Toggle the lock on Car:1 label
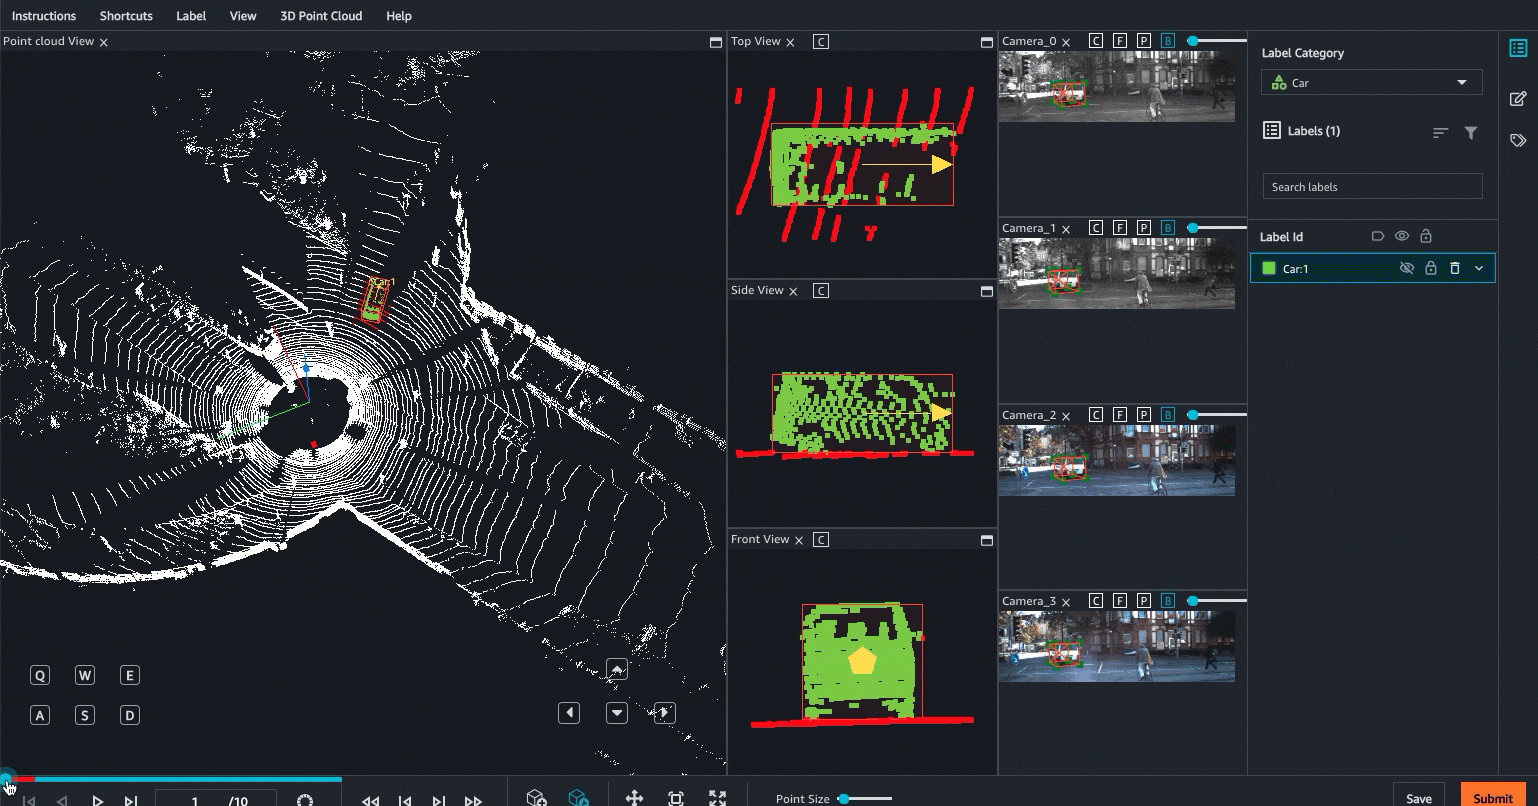Viewport: 1538px width, 806px height. click(1431, 268)
